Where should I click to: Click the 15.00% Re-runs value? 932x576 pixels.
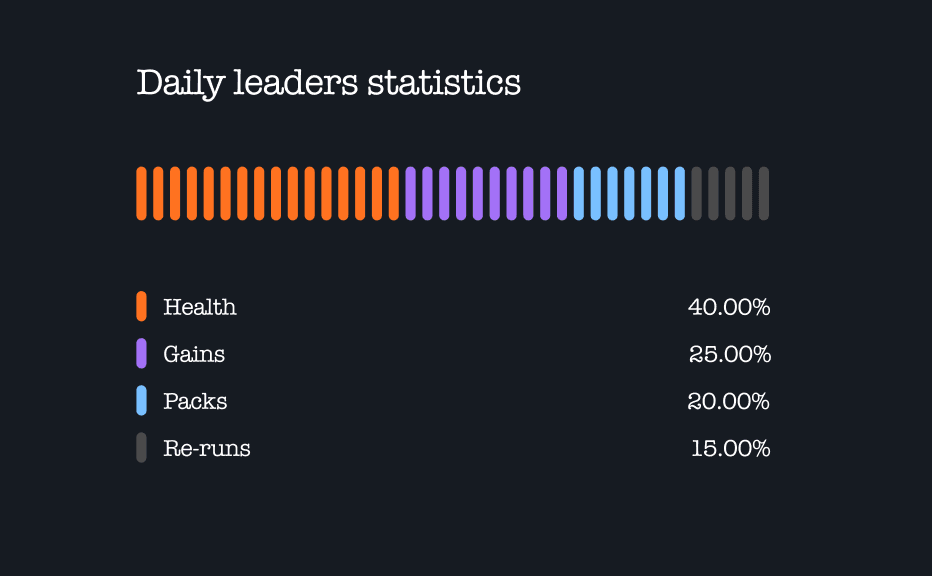pyautogui.click(x=731, y=448)
